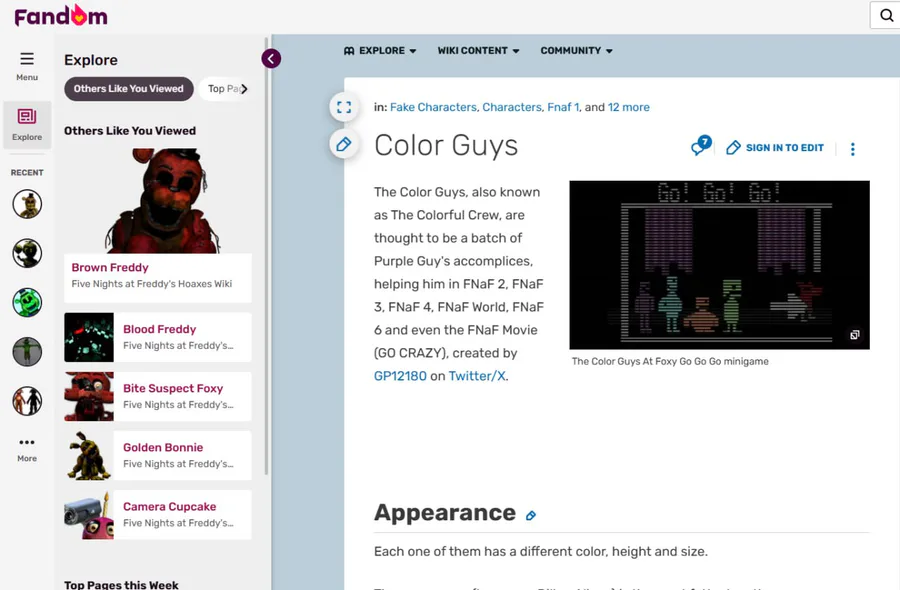
Task: Expand the EXPLORE navigation dropdown
Action: pyautogui.click(x=380, y=51)
